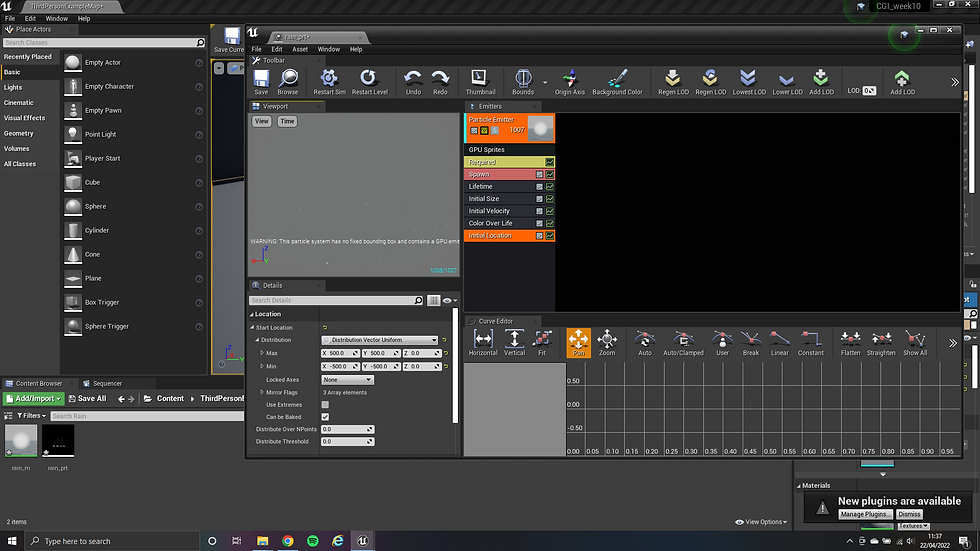Image resolution: width=980 pixels, height=551 pixels.
Task: Activate Pan mode in Curve Editor
Action: 578,343
